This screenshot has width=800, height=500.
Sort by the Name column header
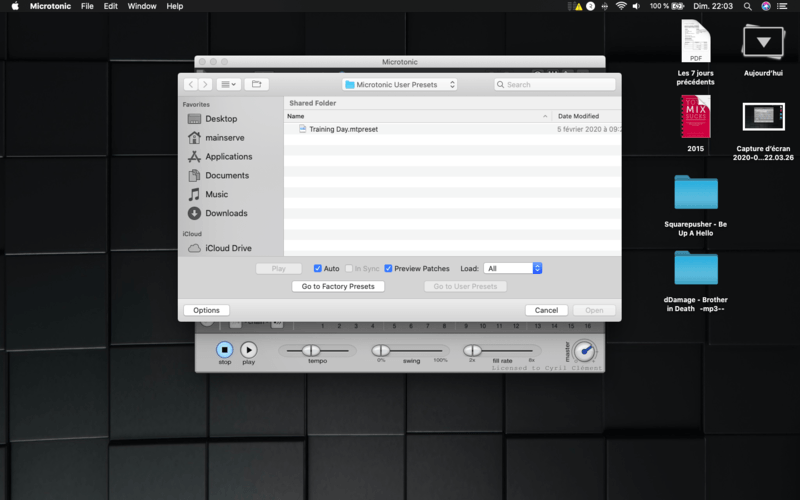point(417,116)
